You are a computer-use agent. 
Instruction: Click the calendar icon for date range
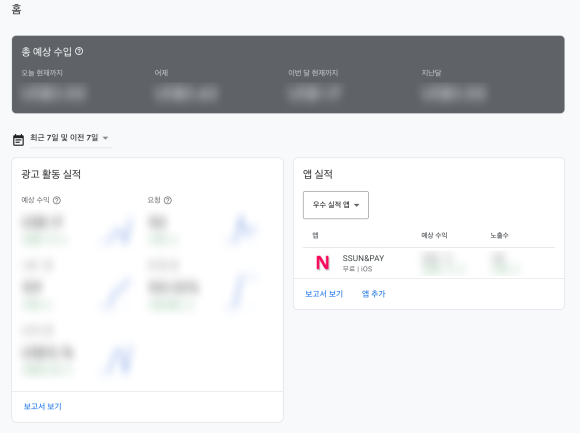(x=18, y=140)
